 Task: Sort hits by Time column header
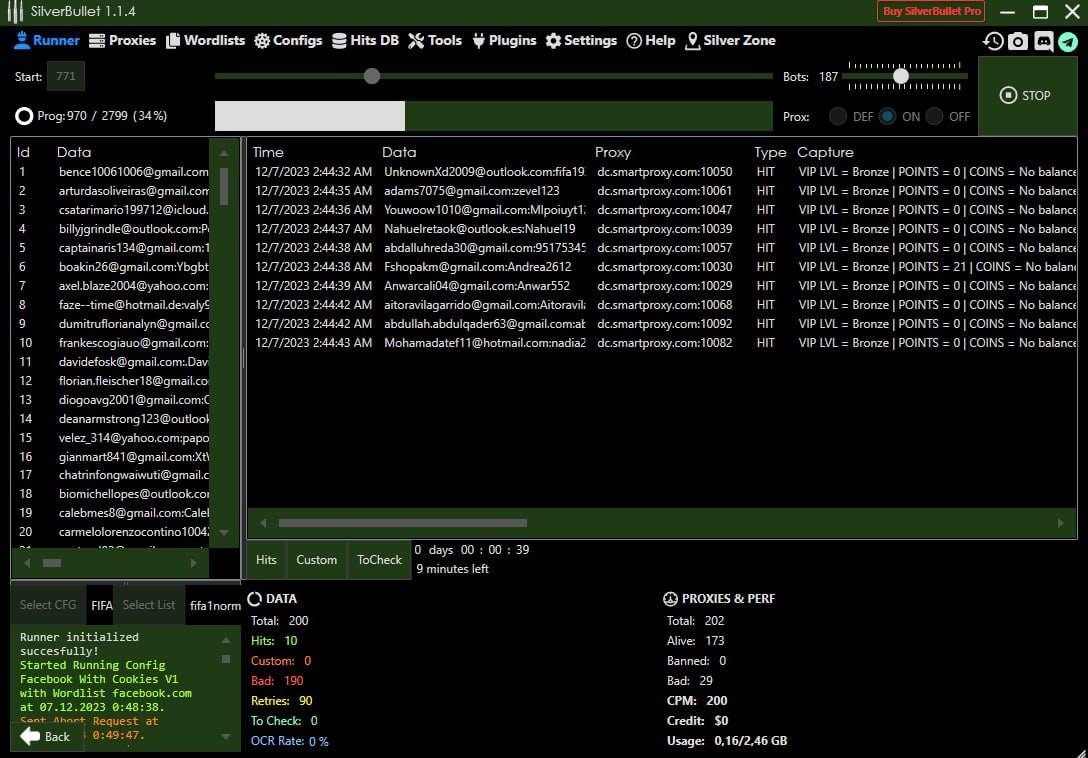pos(268,152)
